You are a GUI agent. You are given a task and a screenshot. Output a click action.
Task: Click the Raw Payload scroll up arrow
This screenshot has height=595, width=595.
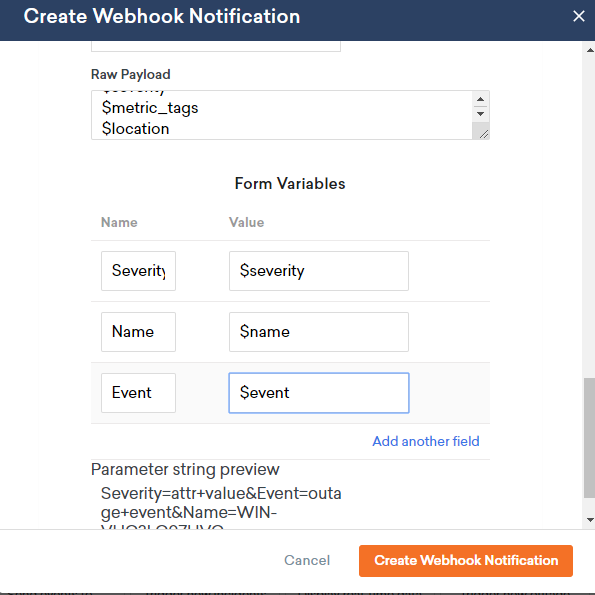point(480,99)
